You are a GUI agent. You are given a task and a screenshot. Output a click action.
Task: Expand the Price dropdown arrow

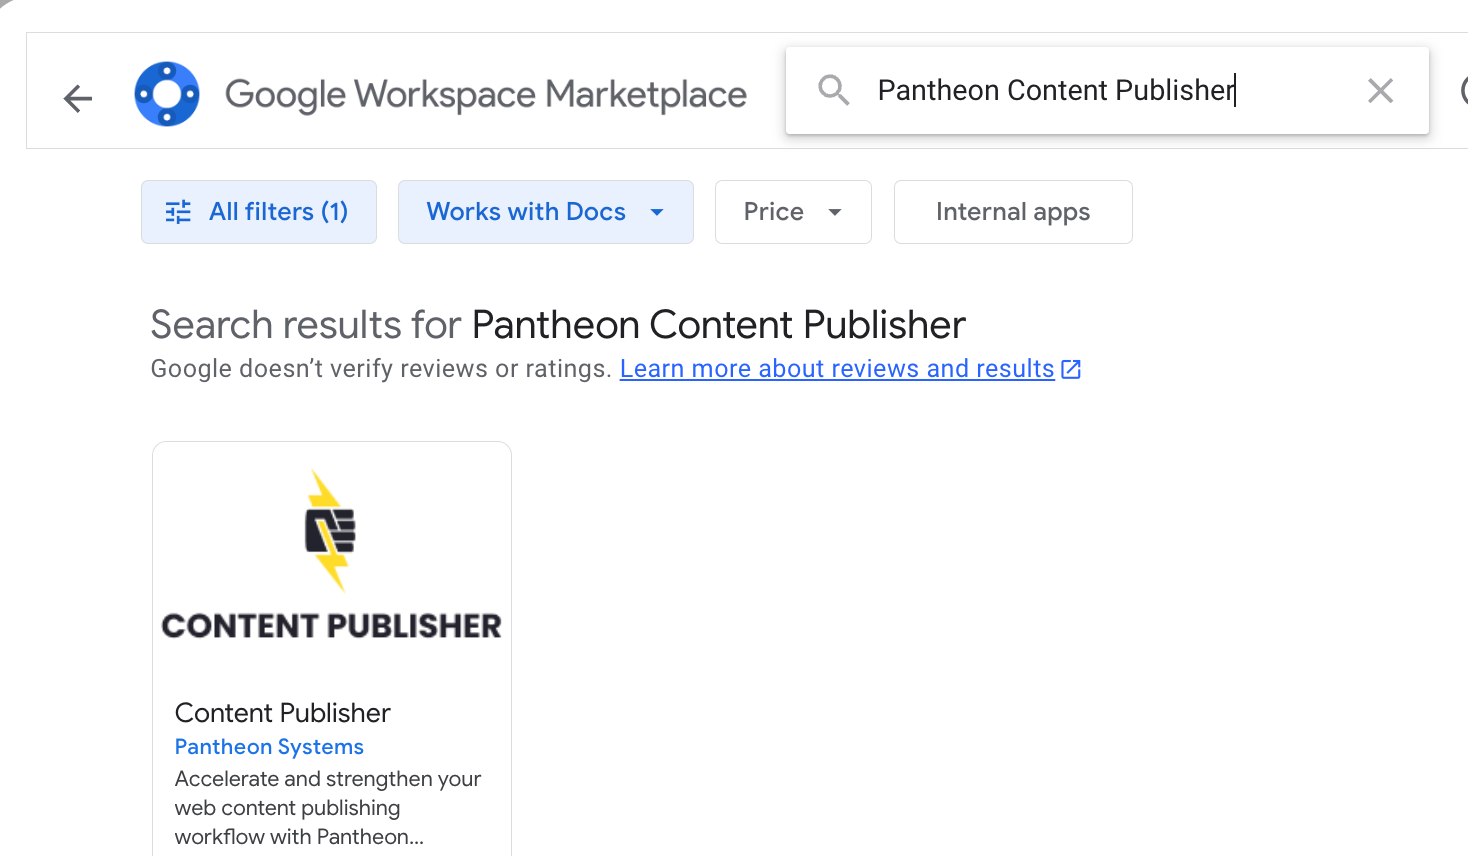(x=835, y=212)
